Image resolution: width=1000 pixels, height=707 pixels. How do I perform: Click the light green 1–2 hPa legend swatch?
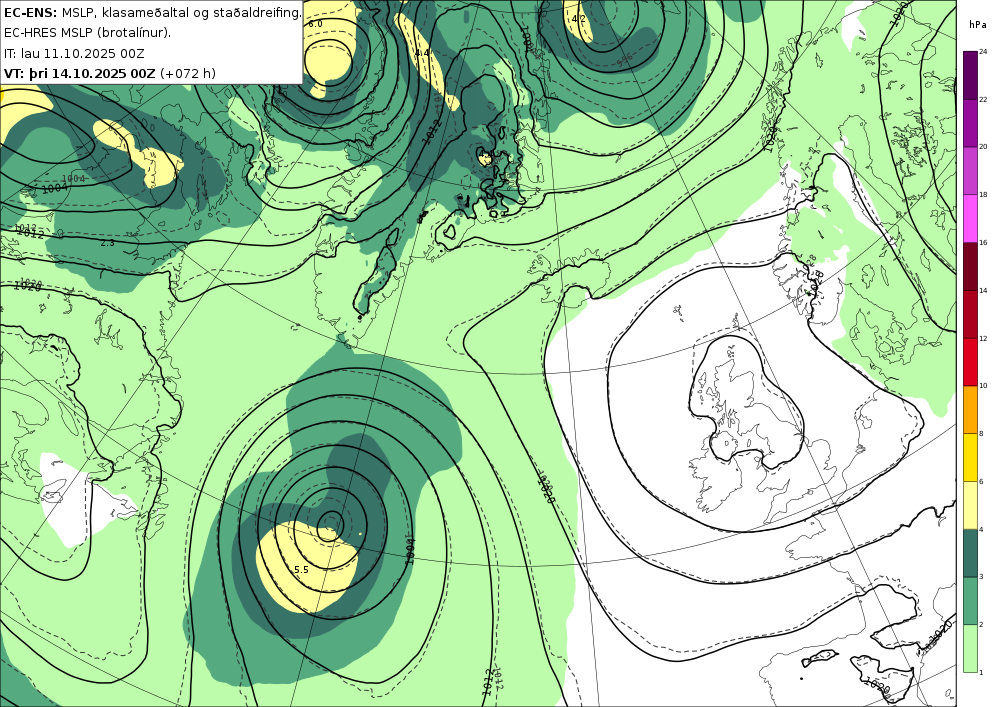[970, 648]
